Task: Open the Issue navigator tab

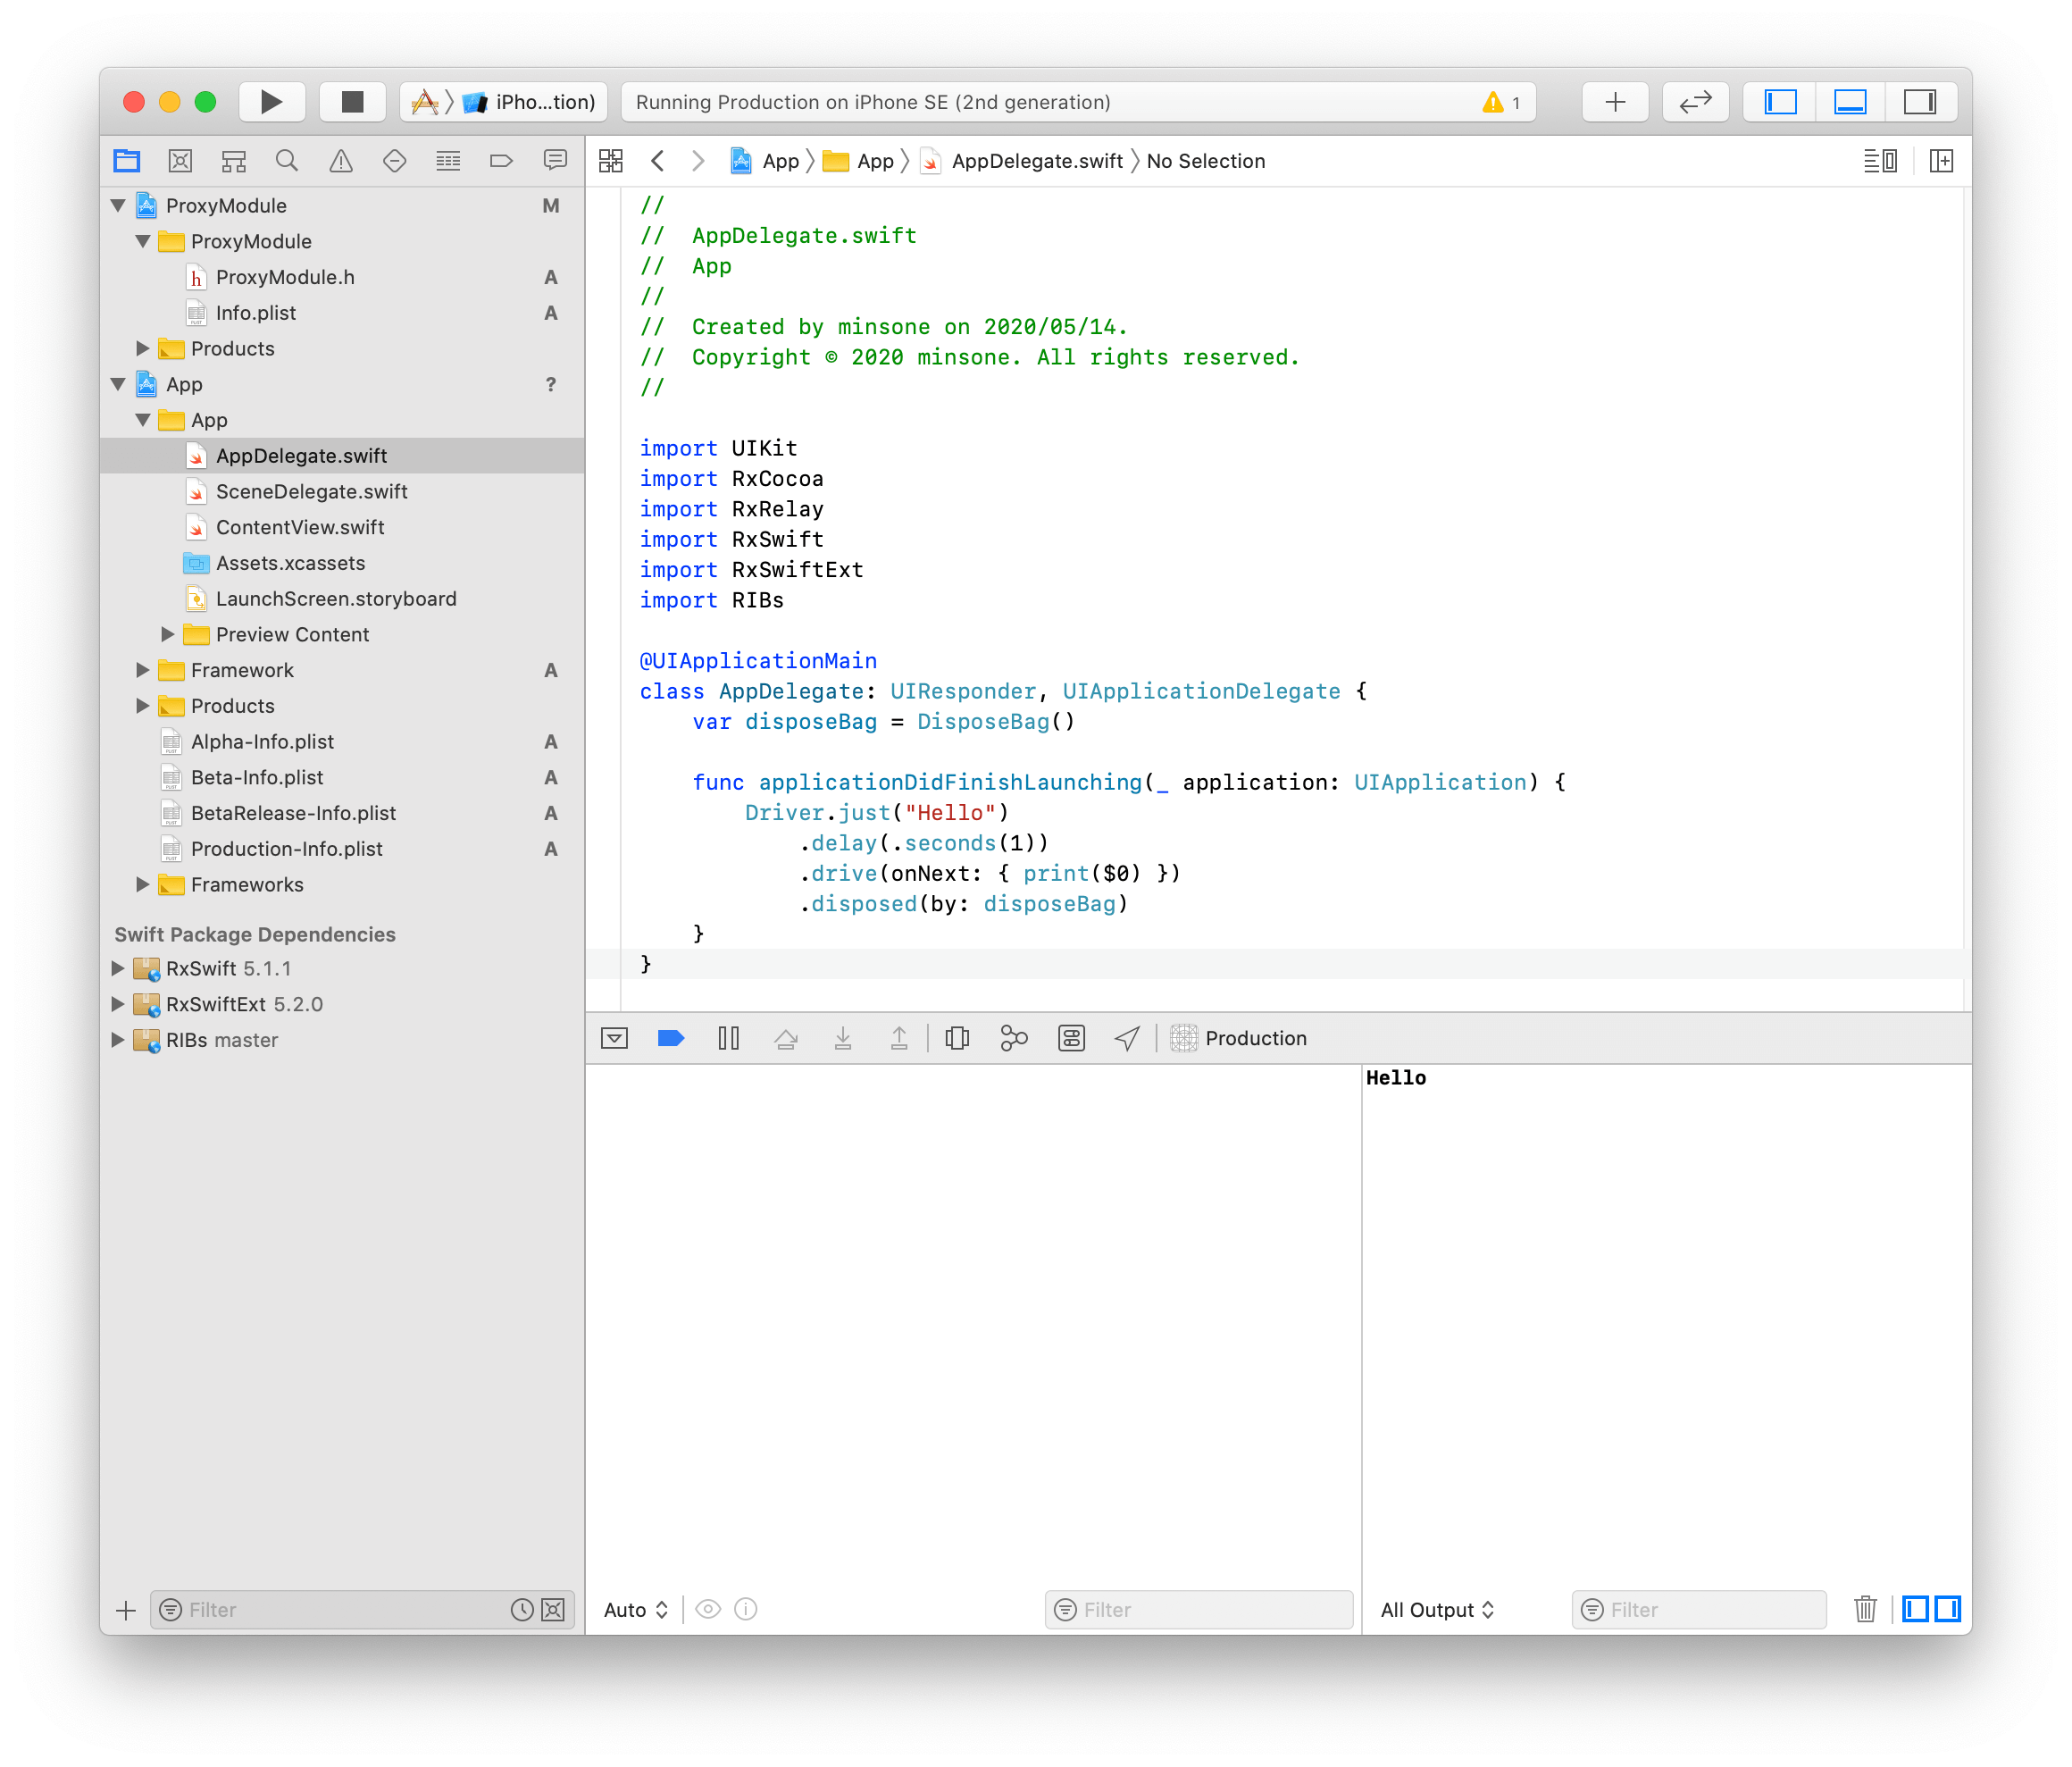Action: (x=341, y=161)
